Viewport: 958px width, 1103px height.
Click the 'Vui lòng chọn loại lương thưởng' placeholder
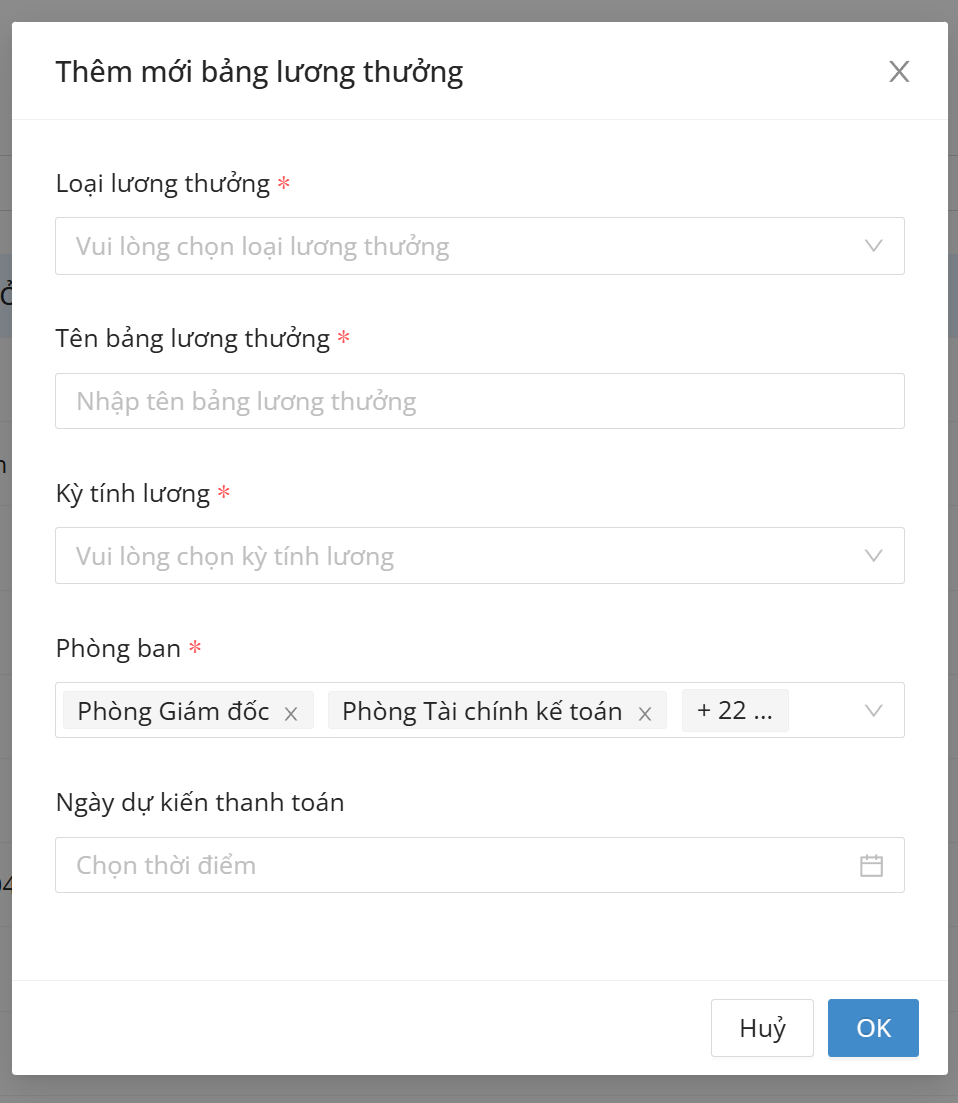tap(262, 246)
